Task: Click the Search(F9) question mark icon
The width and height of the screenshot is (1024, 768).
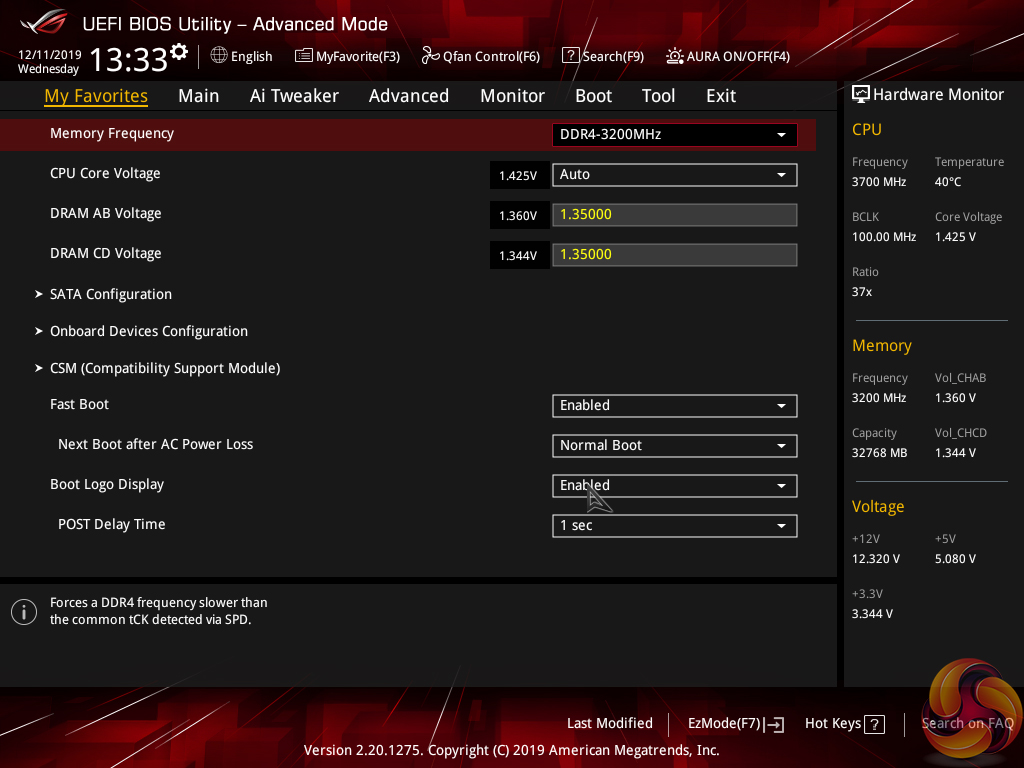Action: 570,56
